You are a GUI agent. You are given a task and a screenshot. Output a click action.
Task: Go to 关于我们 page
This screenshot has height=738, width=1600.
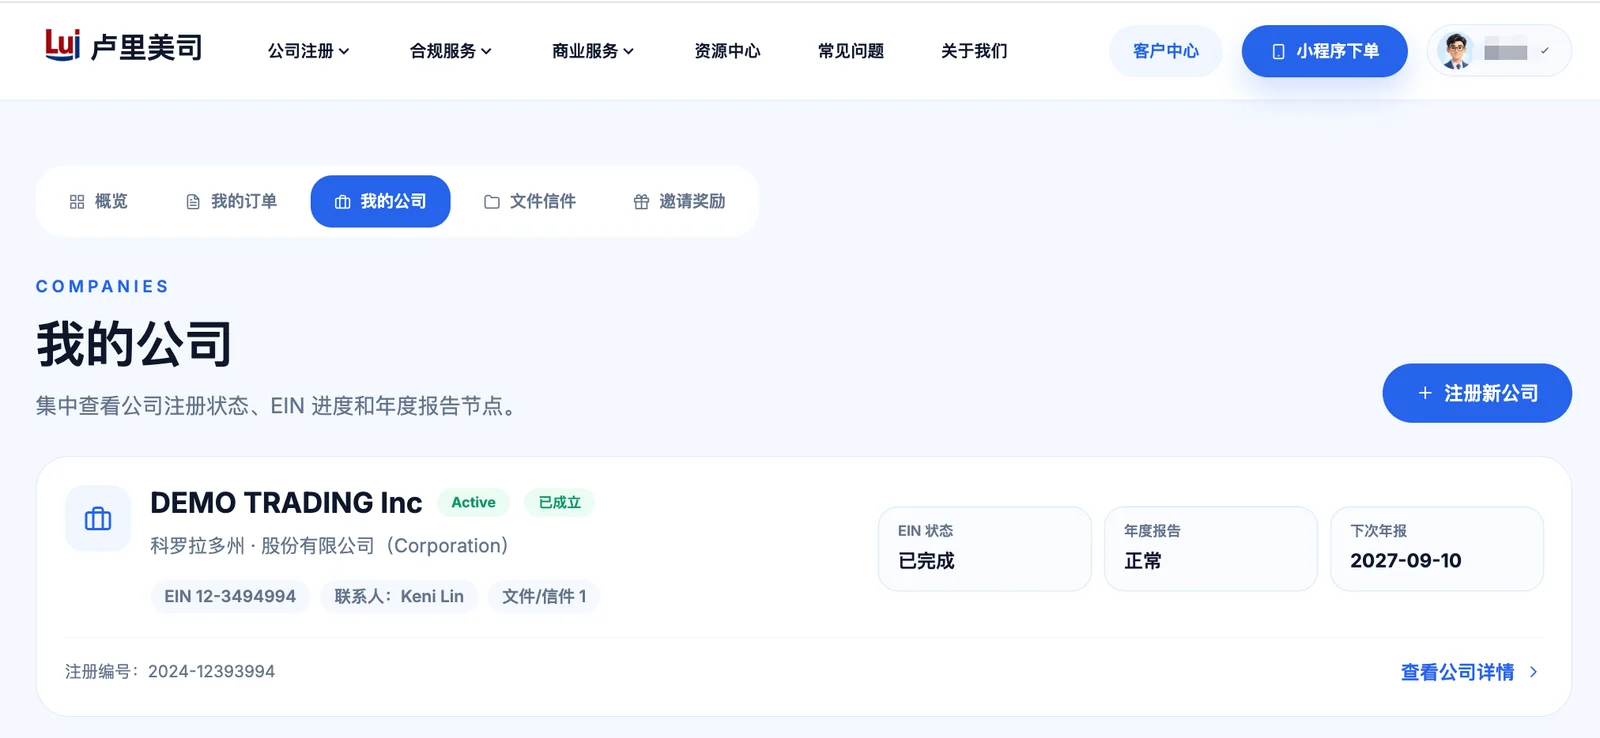[x=973, y=51]
